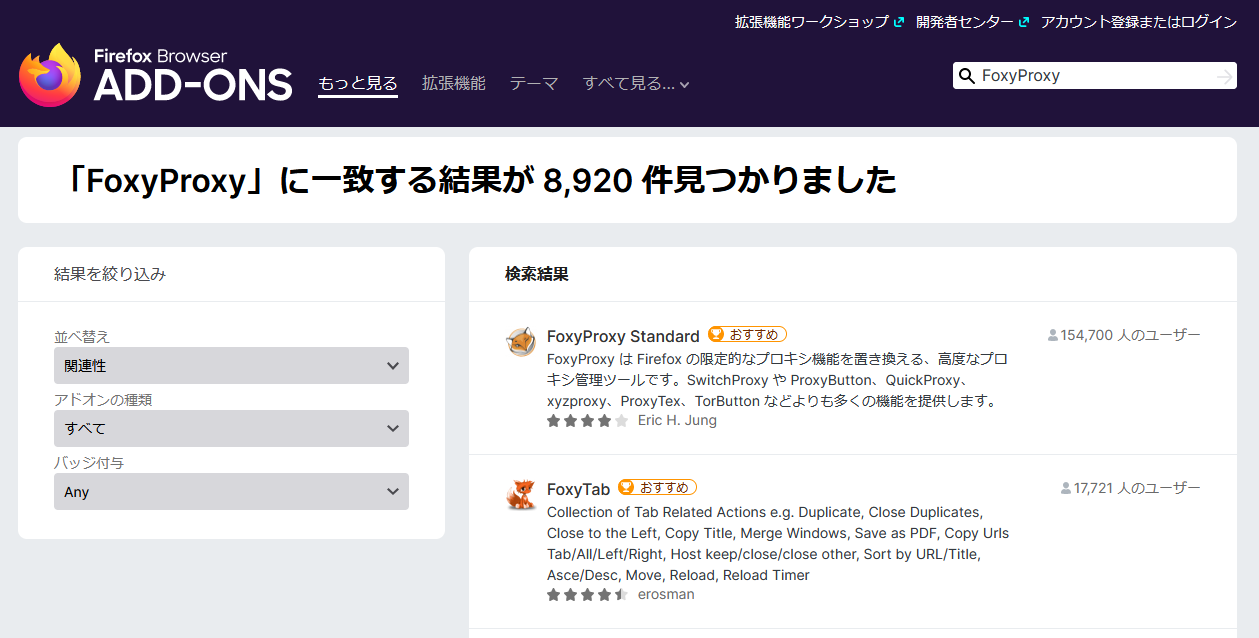Click the star rating for FoxyProxy Standard
This screenshot has height=638, width=1259.
pos(587,421)
